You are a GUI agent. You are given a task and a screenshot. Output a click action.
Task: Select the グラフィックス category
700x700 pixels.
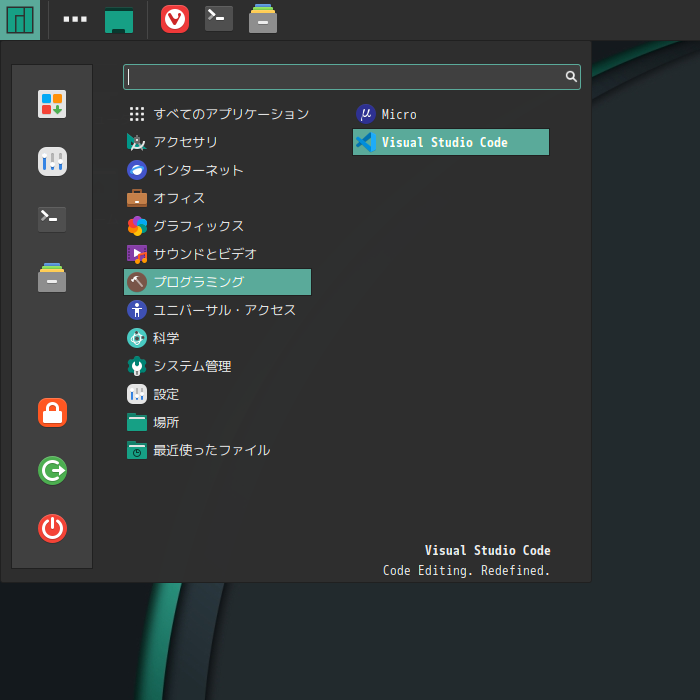[x=217, y=226]
